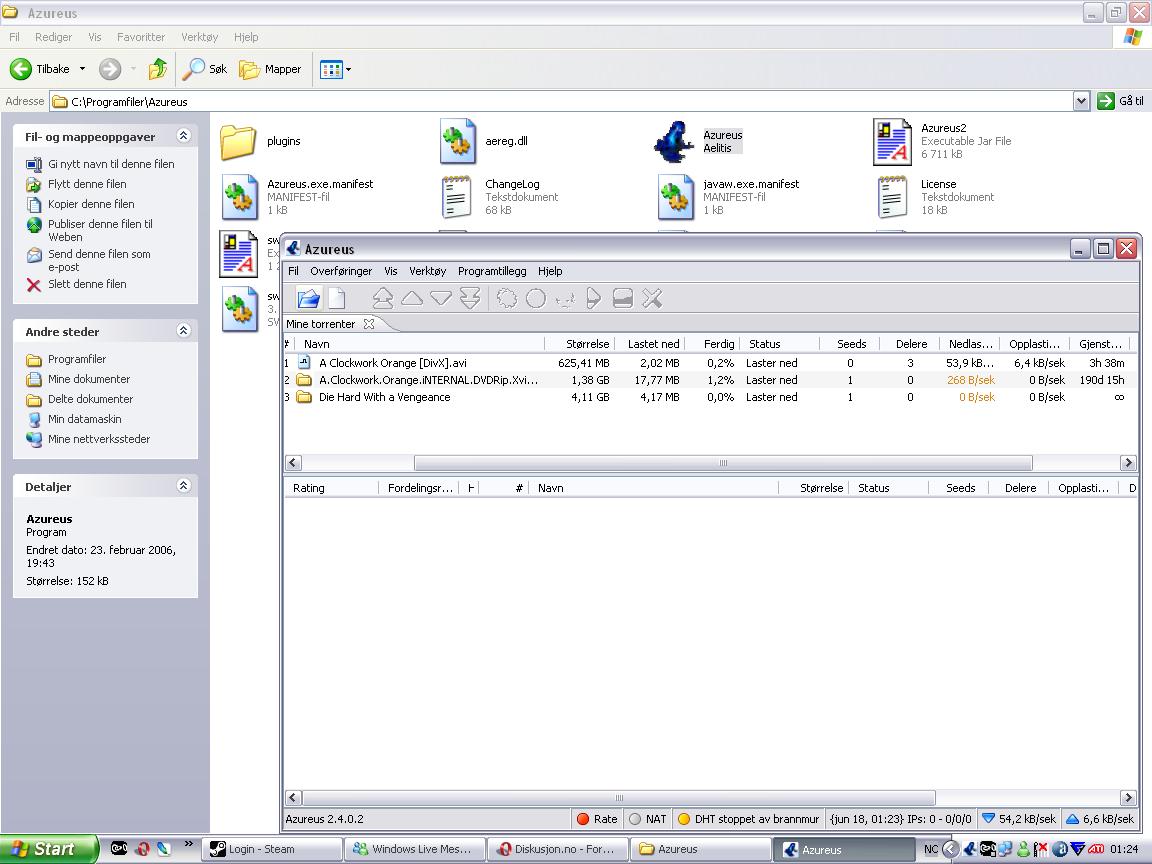
Task: Select the License text document
Action: tap(935, 197)
